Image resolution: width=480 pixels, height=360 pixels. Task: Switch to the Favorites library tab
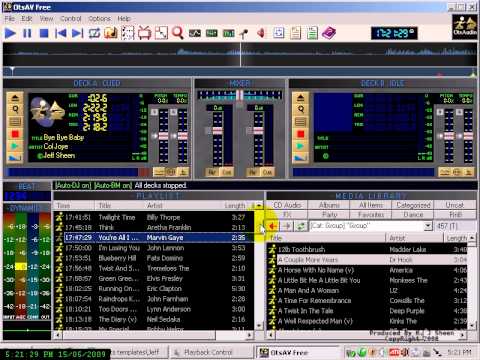[371, 214]
